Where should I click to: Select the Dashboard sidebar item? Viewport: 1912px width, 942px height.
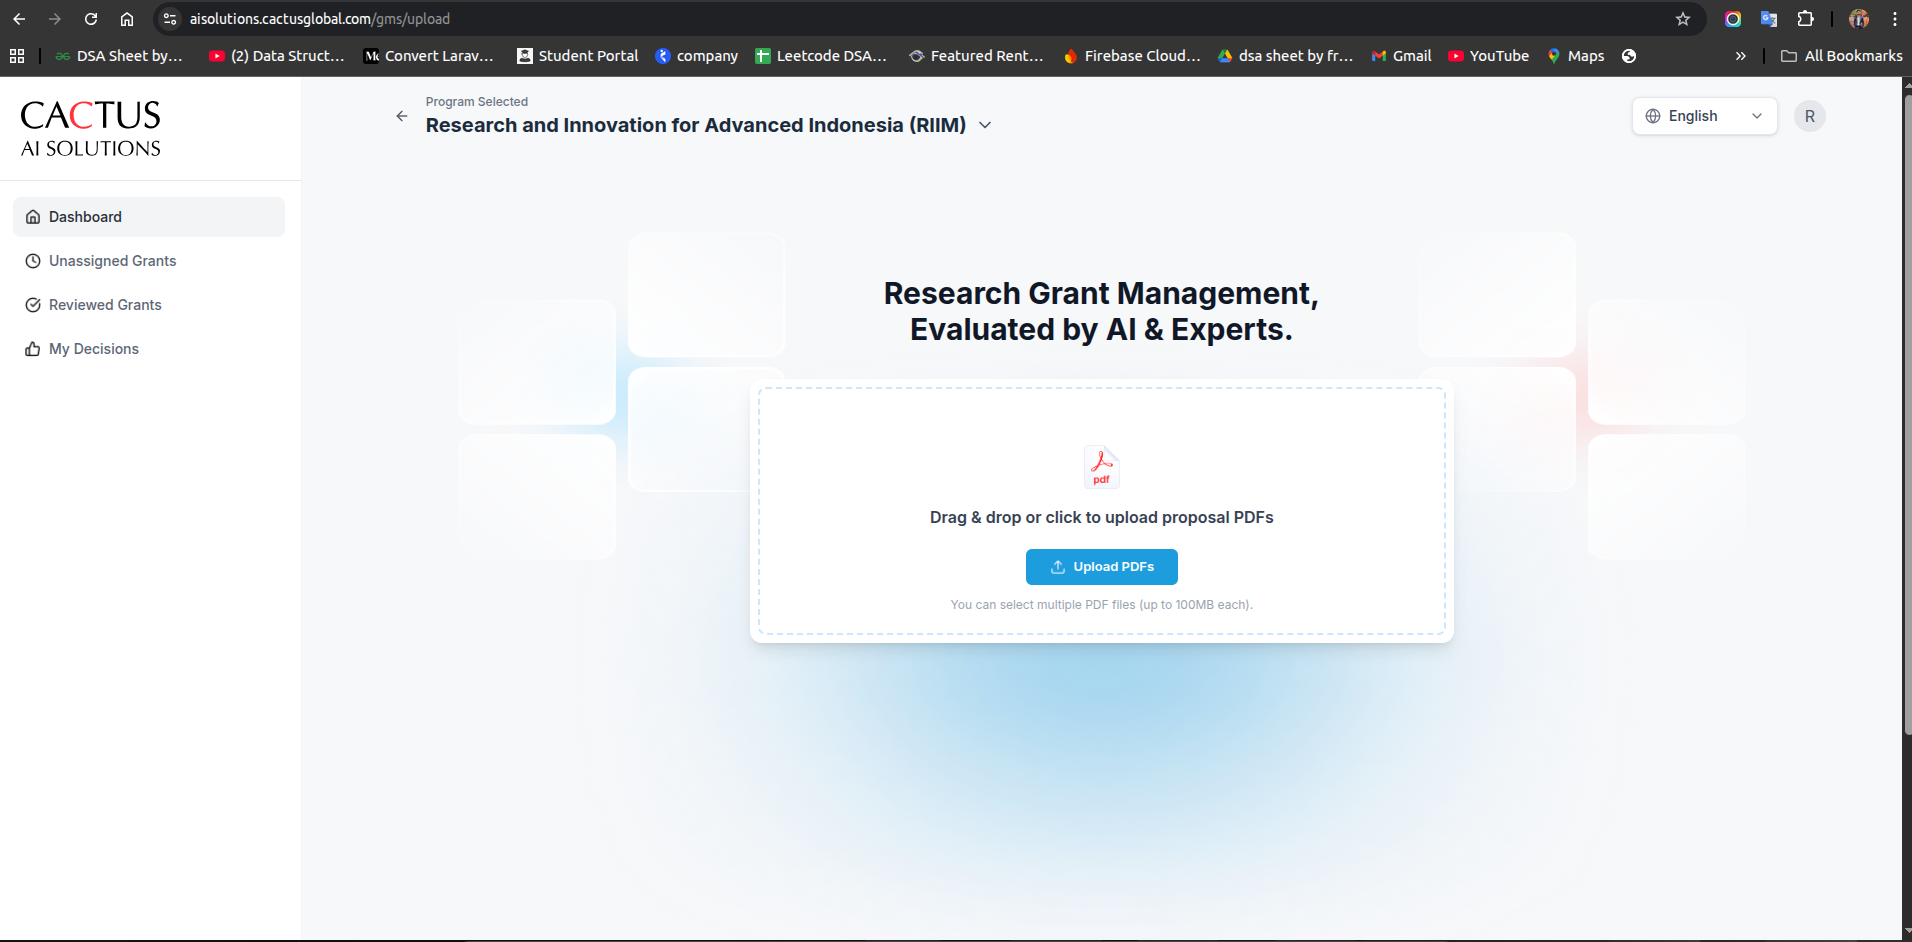pos(85,217)
